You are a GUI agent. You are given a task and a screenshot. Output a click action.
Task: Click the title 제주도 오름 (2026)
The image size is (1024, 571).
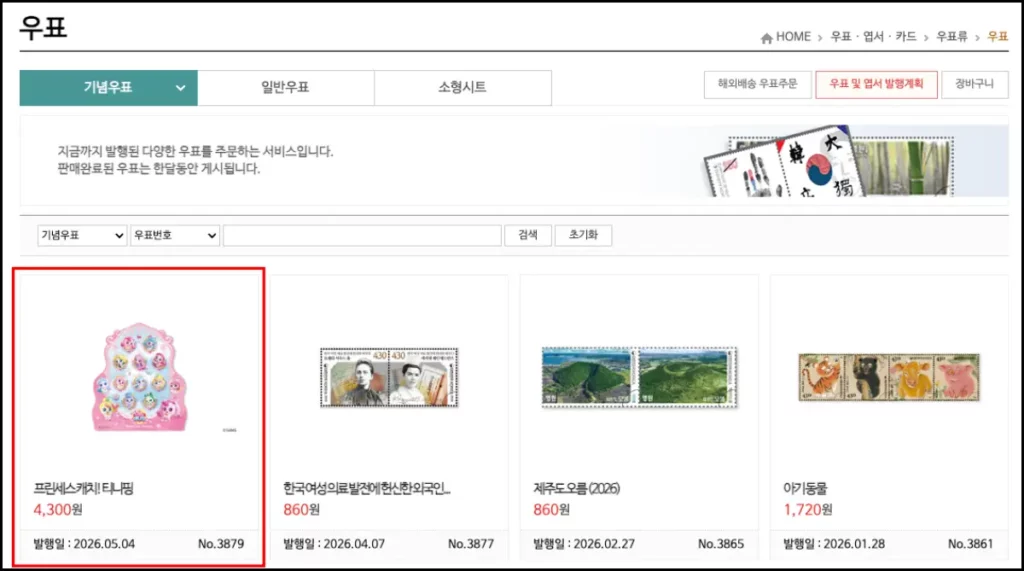click(577, 489)
